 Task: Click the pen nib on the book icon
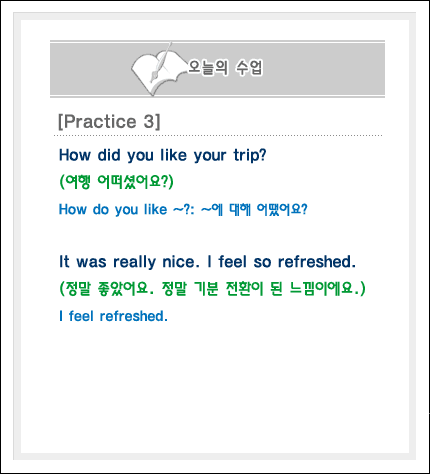(x=153, y=77)
